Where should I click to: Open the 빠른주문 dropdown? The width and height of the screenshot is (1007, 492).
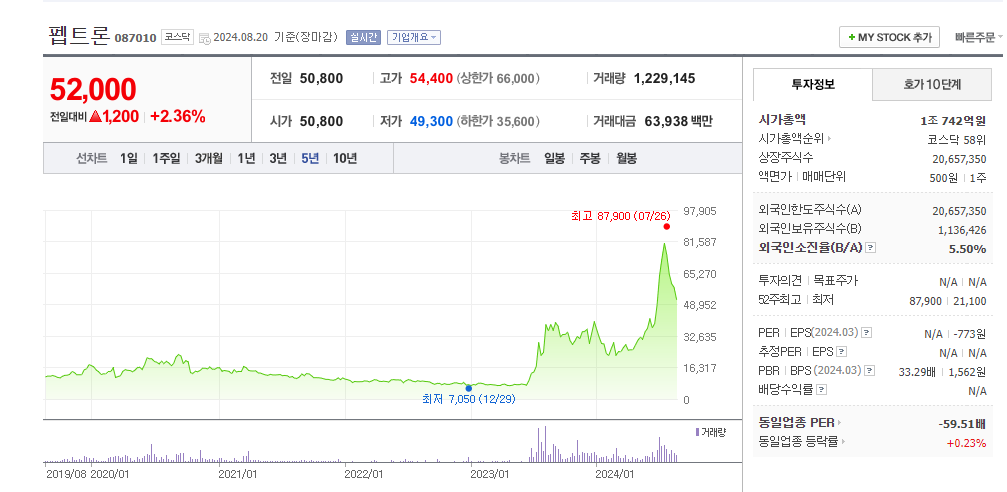978,37
